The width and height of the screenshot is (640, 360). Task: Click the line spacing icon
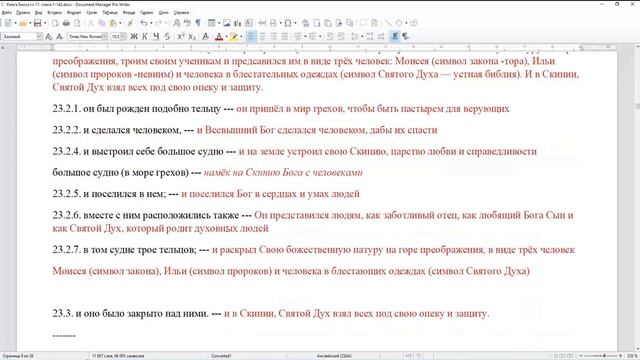354,36
